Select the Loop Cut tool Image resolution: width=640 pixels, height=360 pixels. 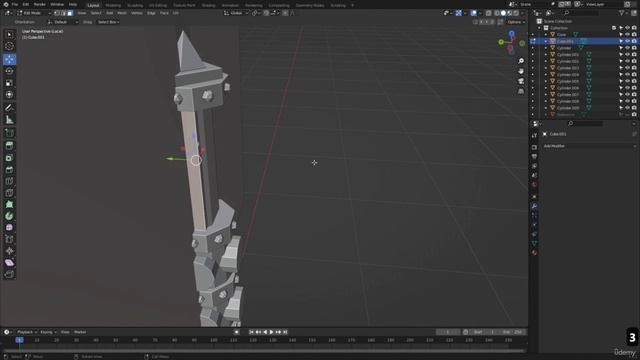(x=9, y=181)
